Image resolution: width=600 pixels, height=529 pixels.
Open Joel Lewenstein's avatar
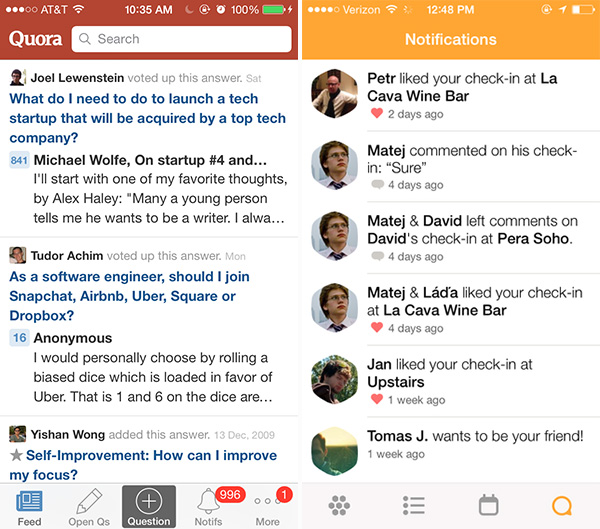click(x=17, y=77)
